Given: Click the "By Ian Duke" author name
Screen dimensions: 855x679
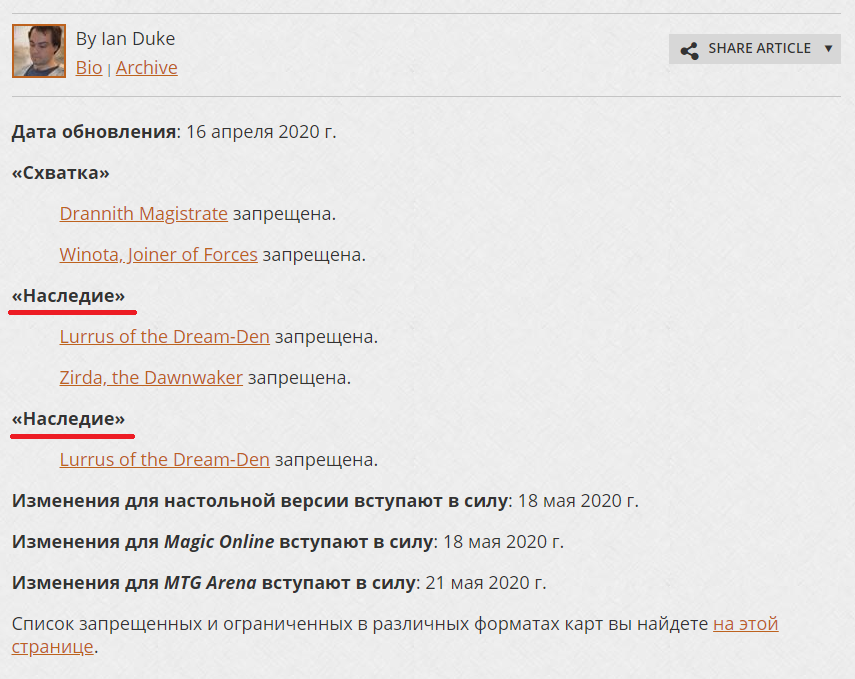Looking at the screenshot, I should pyautogui.click(x=125, y=39).
